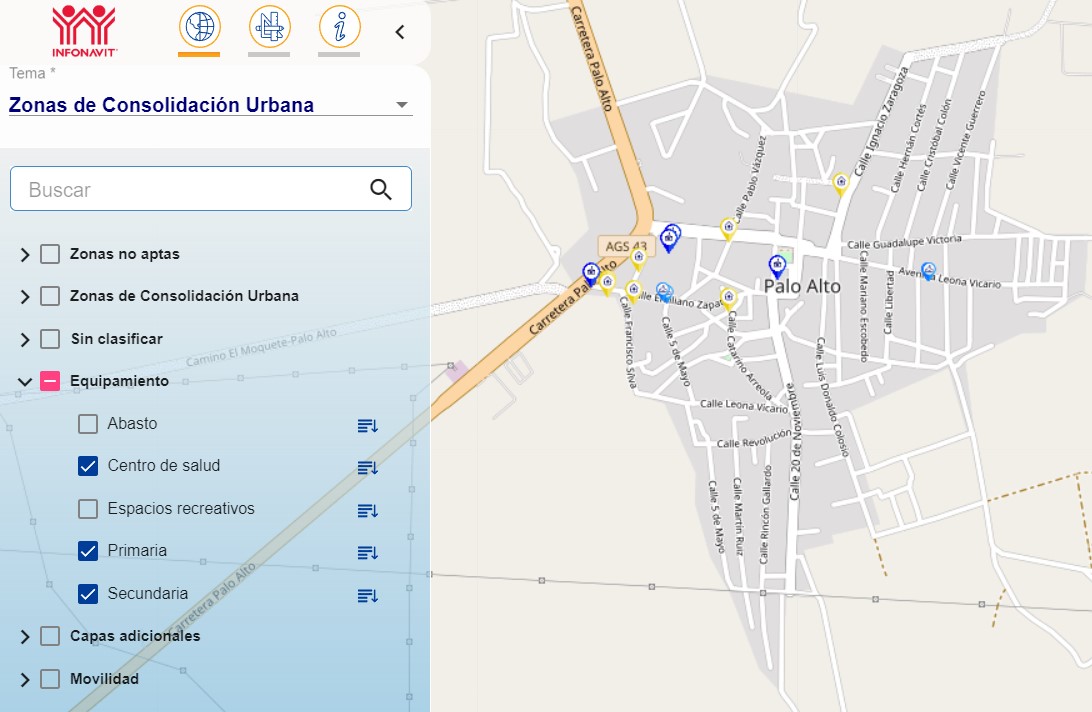Image resolution: width=1092 pixels, height=712 pixels.
Task: Open the legend icon next to Centro de salud
Action: pyautogui.click(x=368, y=468)
